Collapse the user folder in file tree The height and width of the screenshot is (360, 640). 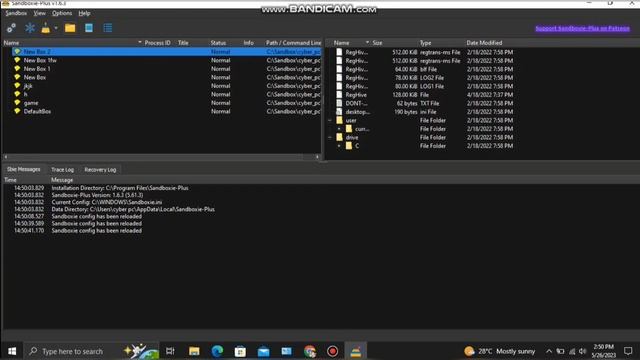(x=330, y=120)
